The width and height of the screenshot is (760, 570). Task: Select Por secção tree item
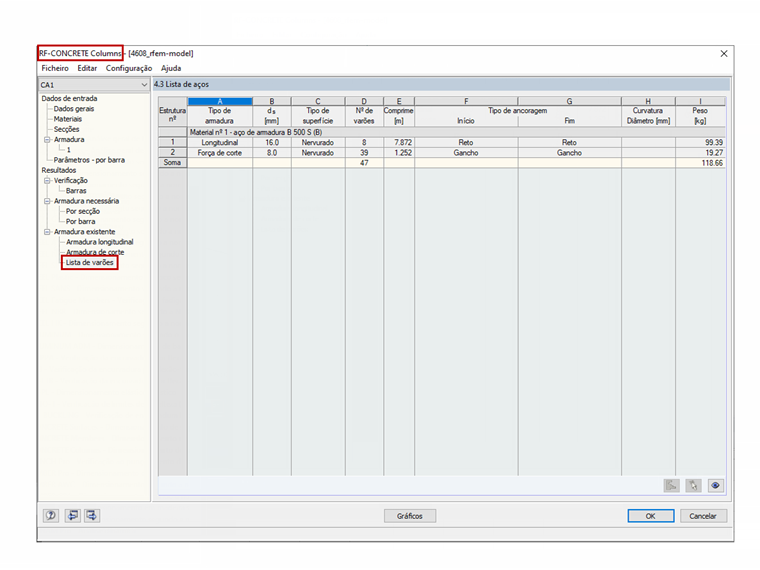click(83, 211)
